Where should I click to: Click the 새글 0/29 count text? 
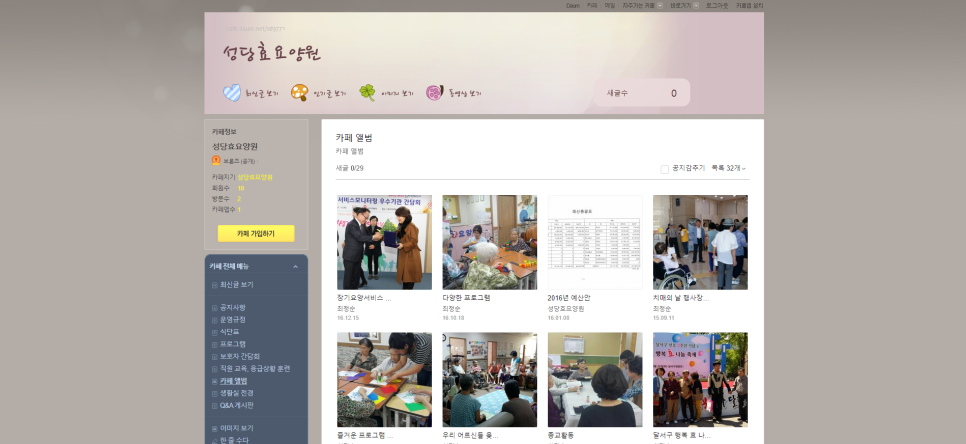pos(349,168)
